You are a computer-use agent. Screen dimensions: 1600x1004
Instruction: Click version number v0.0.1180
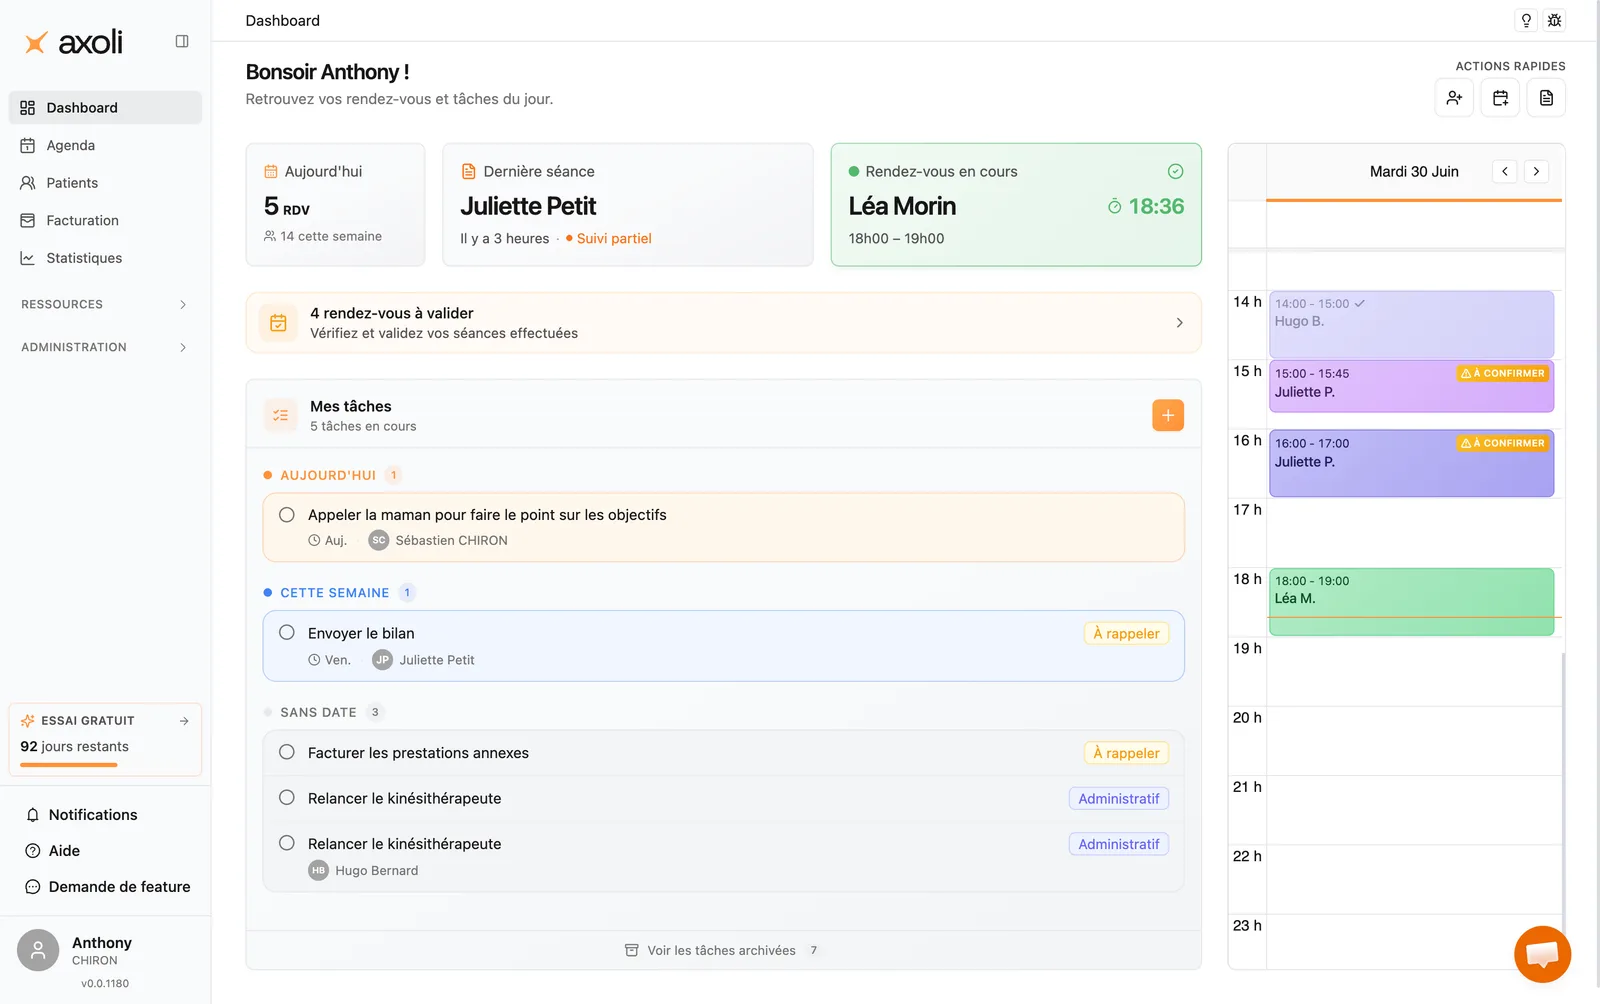(x=105, y=983)
